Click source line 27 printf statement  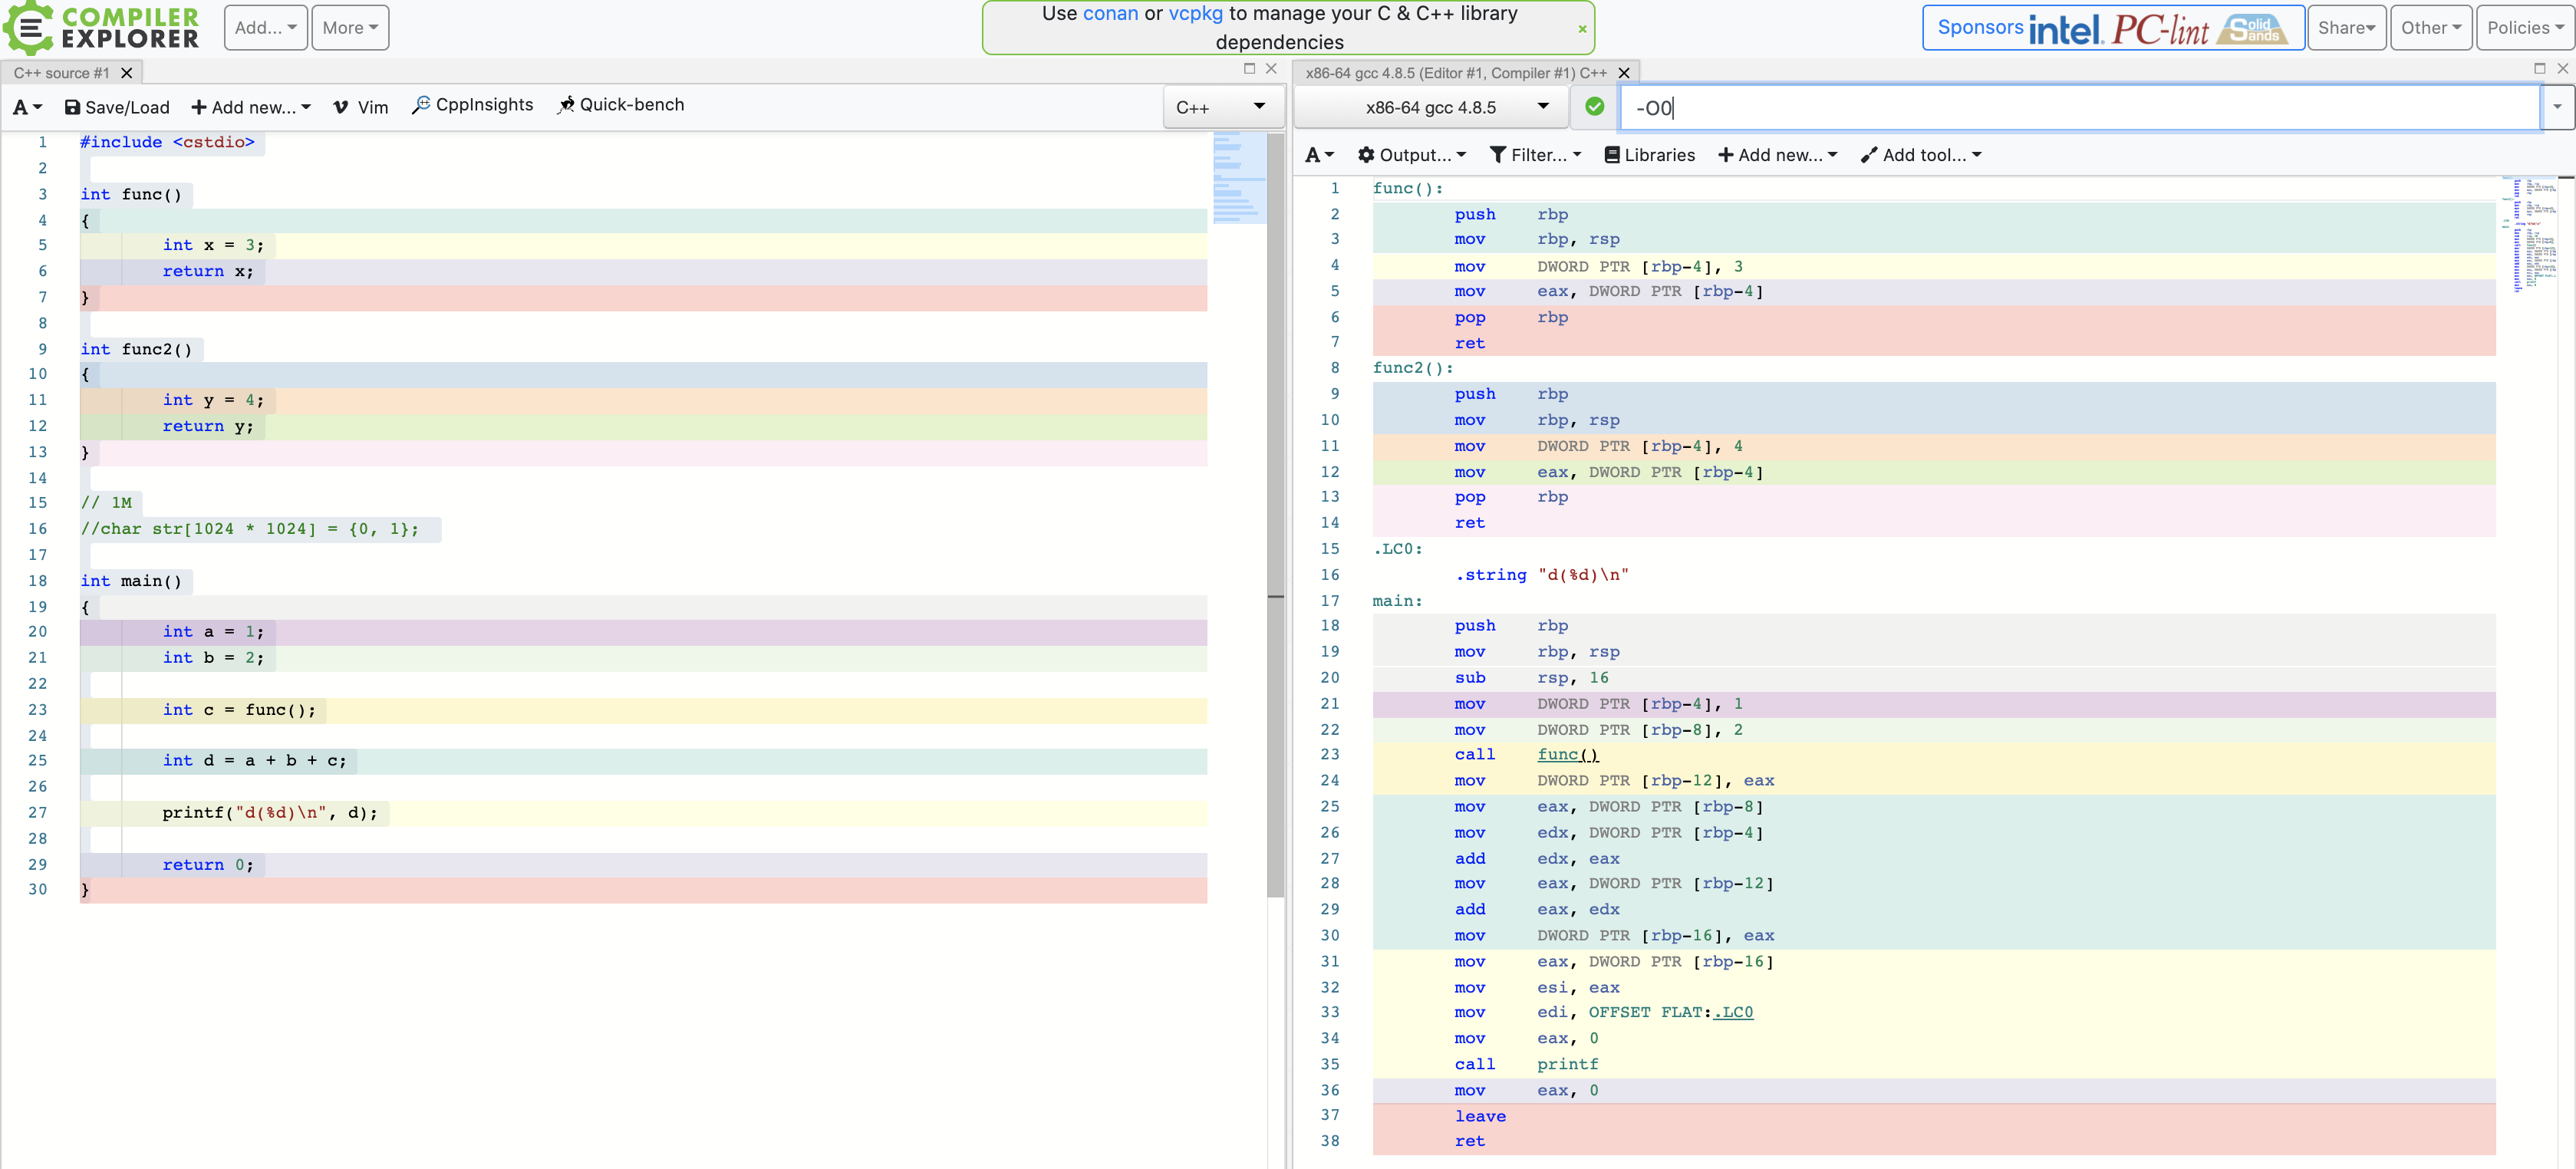tap(270, 813)
